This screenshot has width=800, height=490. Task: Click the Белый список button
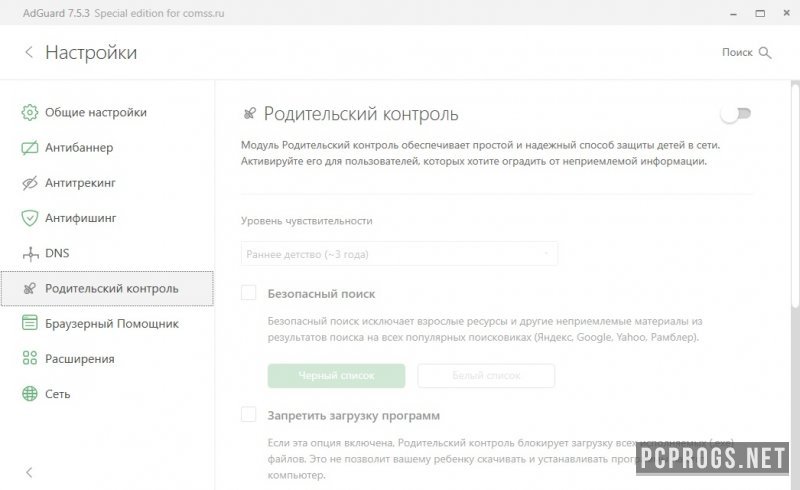coord(486,376)
